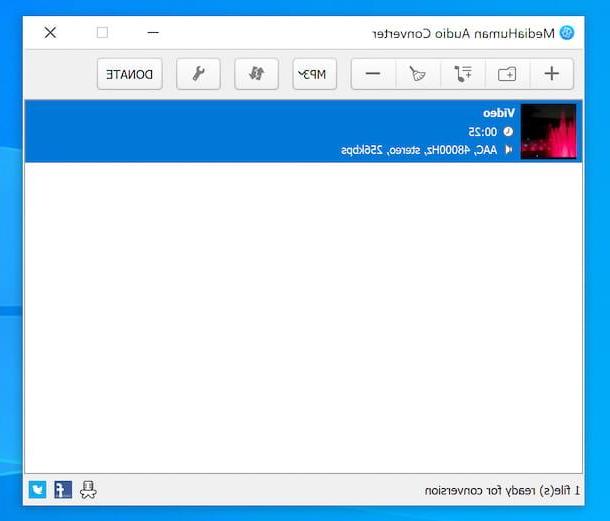Select the Video file thumbnail

tap(549, 131)
